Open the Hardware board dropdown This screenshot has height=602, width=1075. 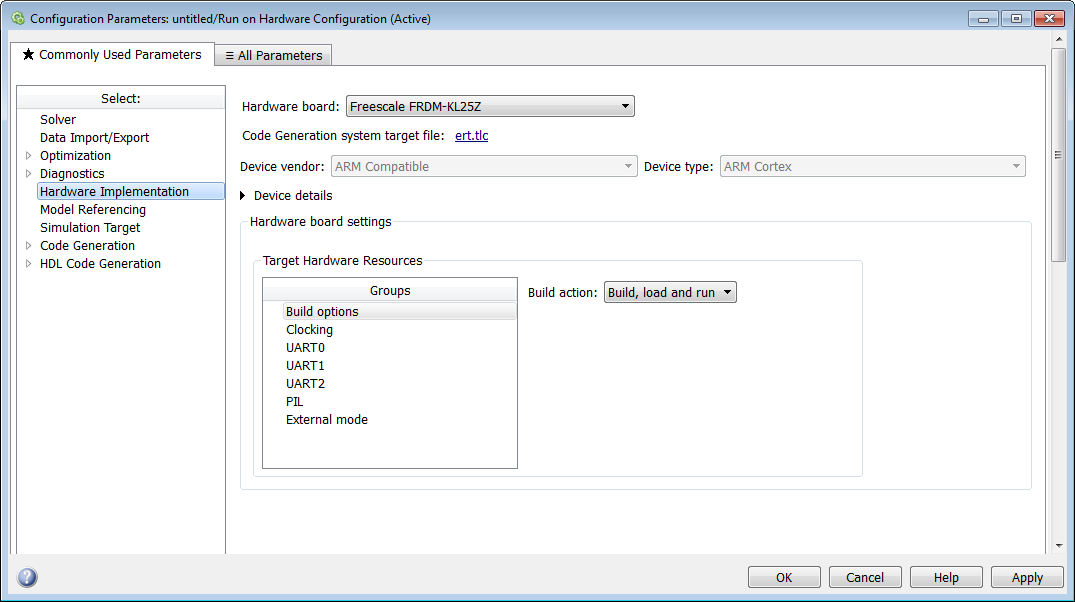tap(490, 106)
